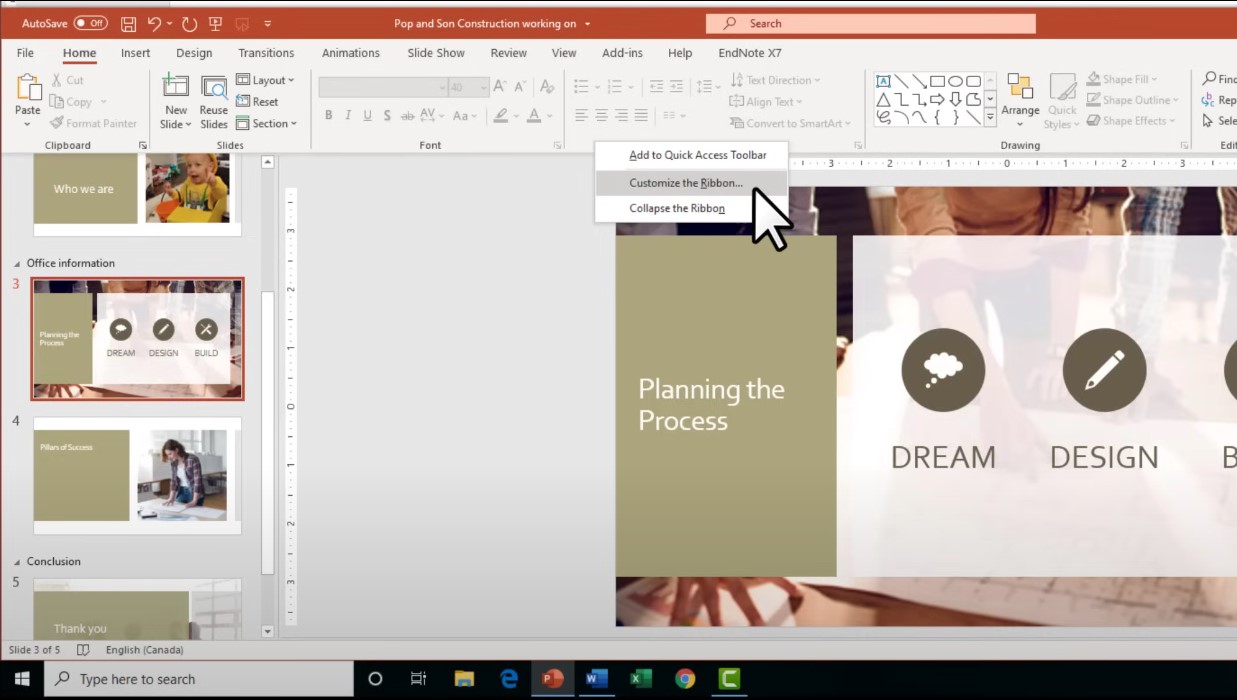
Task: Open the Shape Fill color picker
Action: (x=1122, y=79)
